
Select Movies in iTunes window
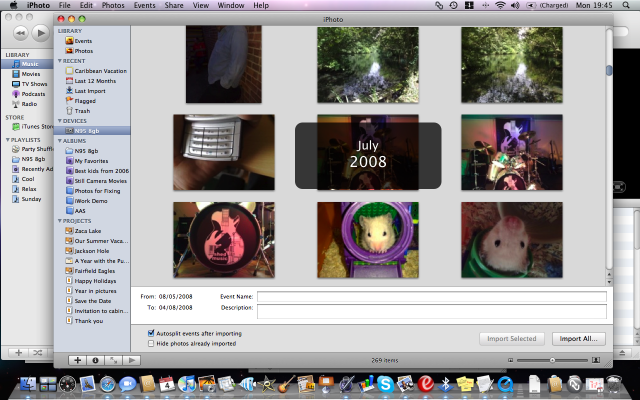(x=31, y=74)
